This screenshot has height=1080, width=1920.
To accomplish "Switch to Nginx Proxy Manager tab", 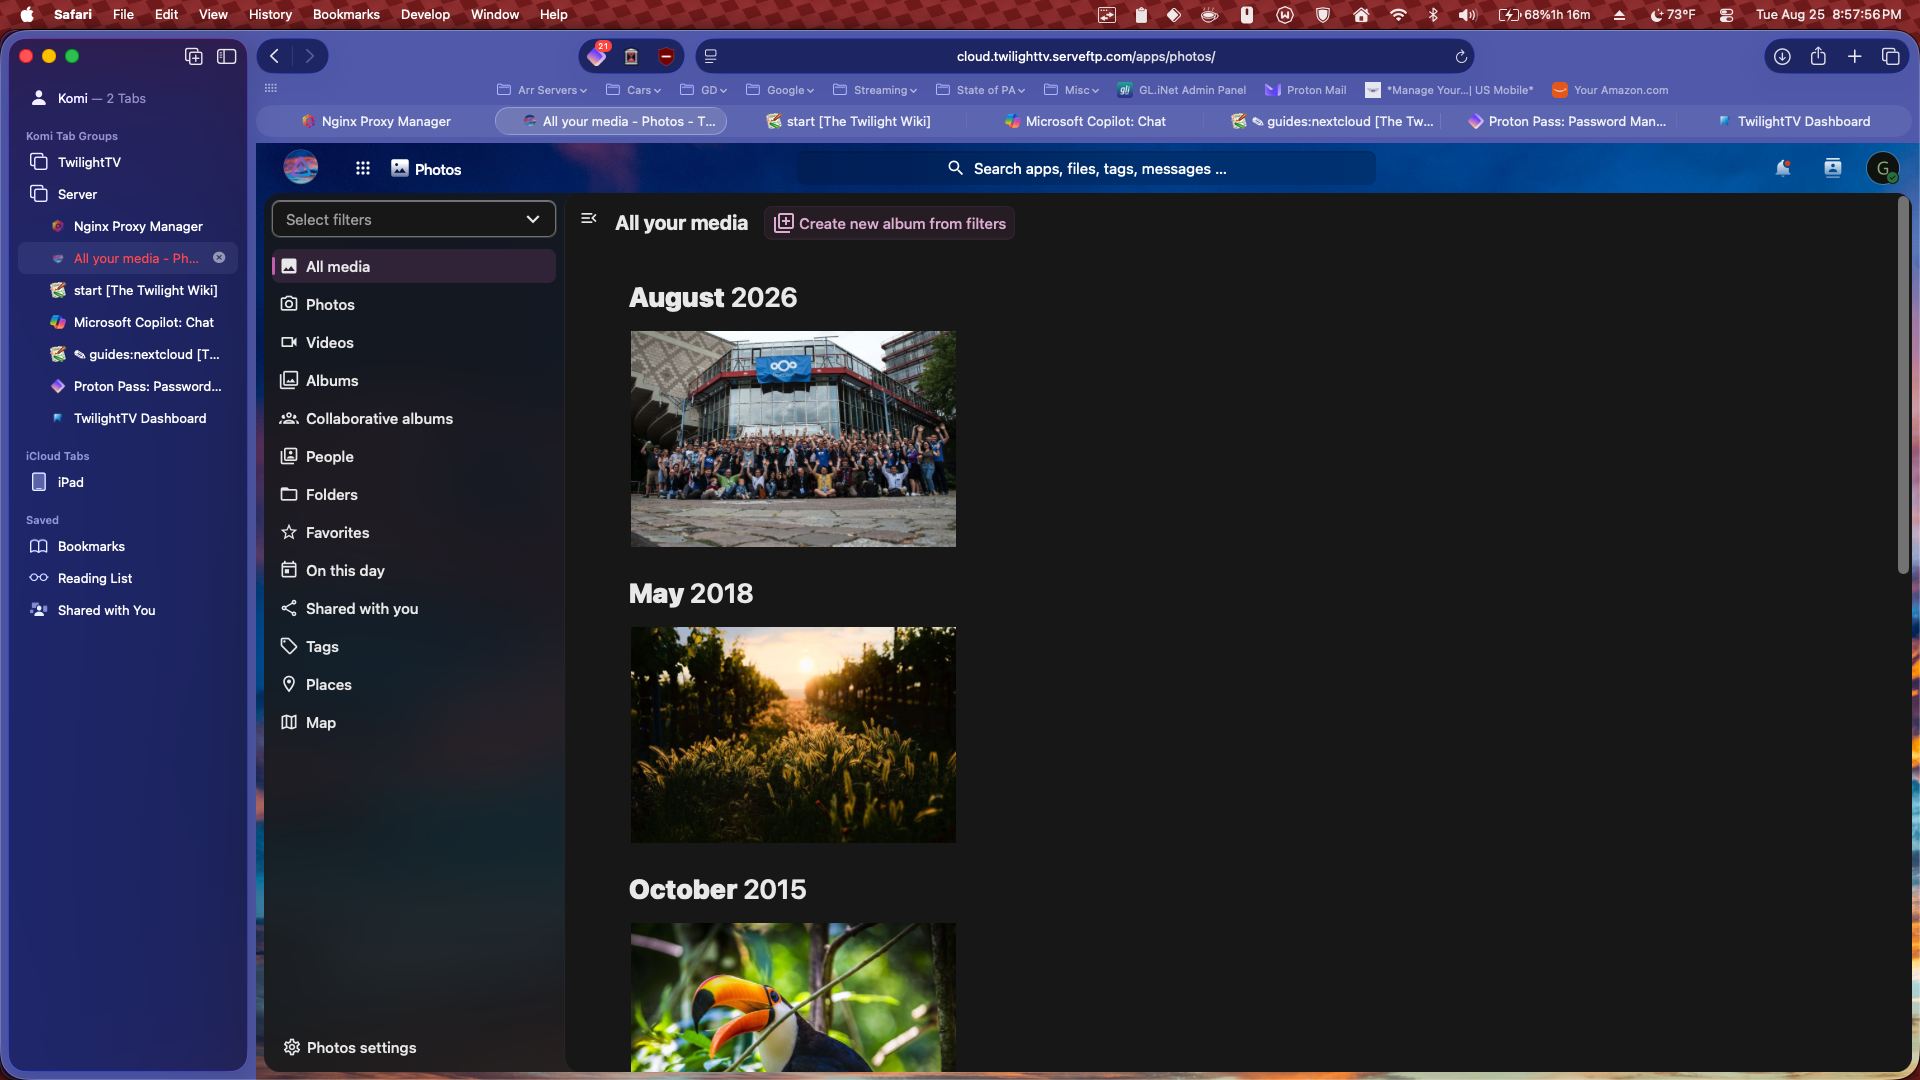I will coord(376,121).
